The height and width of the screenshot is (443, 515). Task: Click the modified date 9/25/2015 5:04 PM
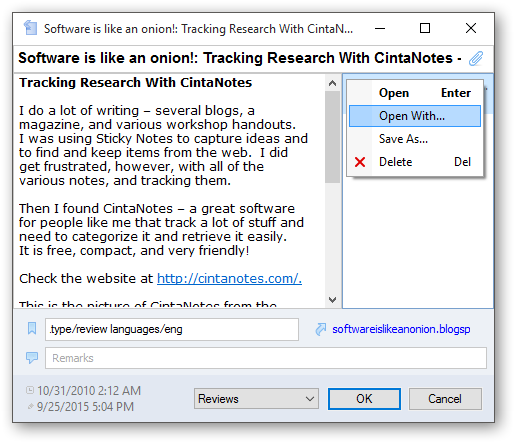(85, 407)
